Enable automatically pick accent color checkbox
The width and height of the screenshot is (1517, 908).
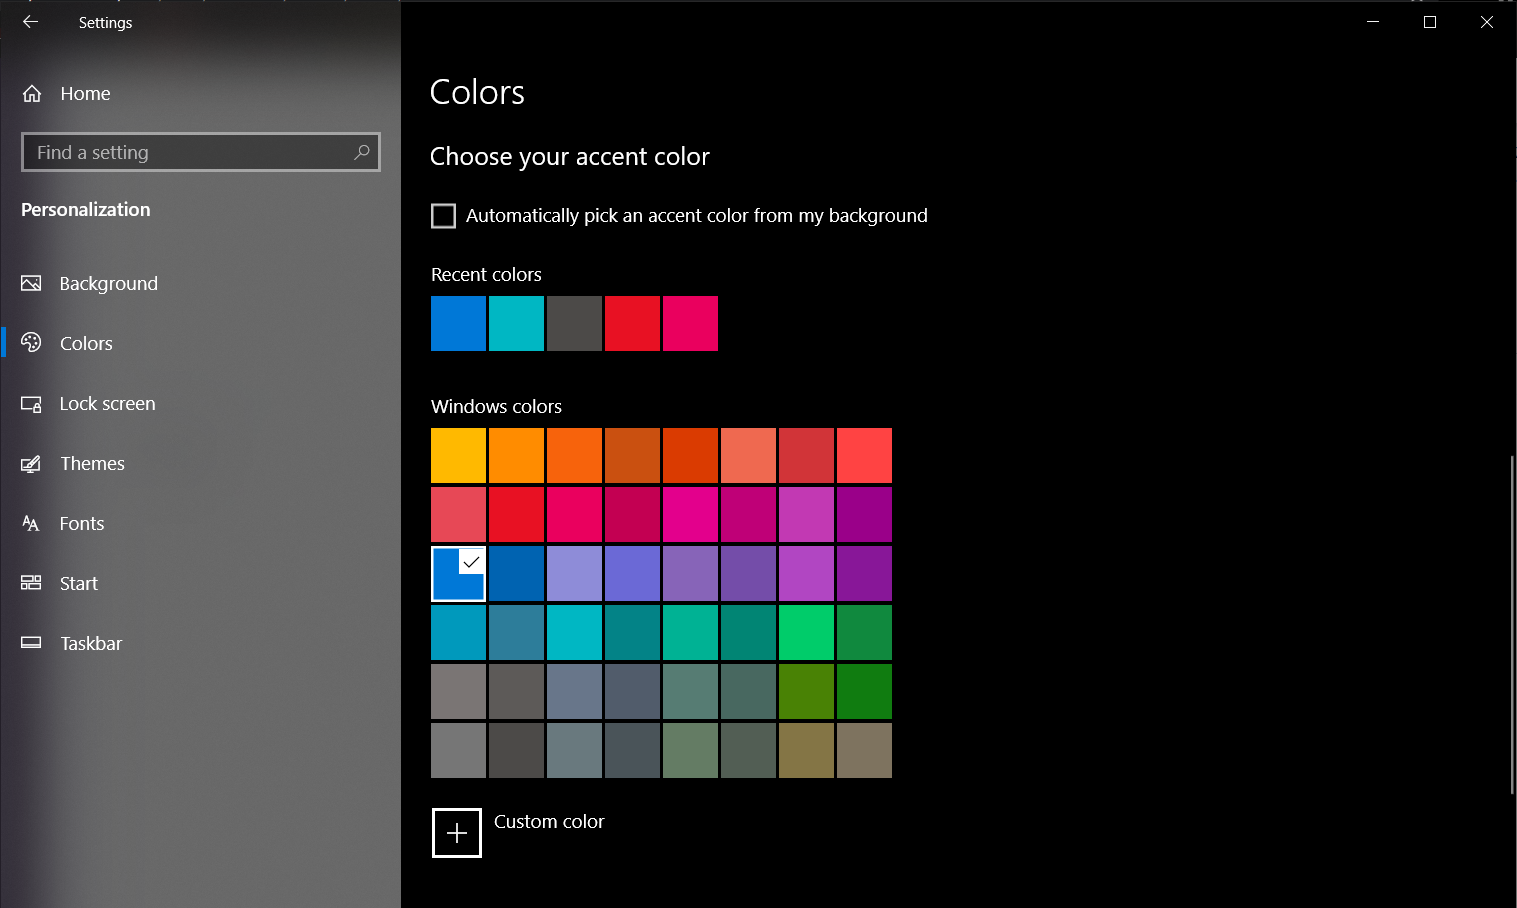pyautogui.click(x=443, y=216)
